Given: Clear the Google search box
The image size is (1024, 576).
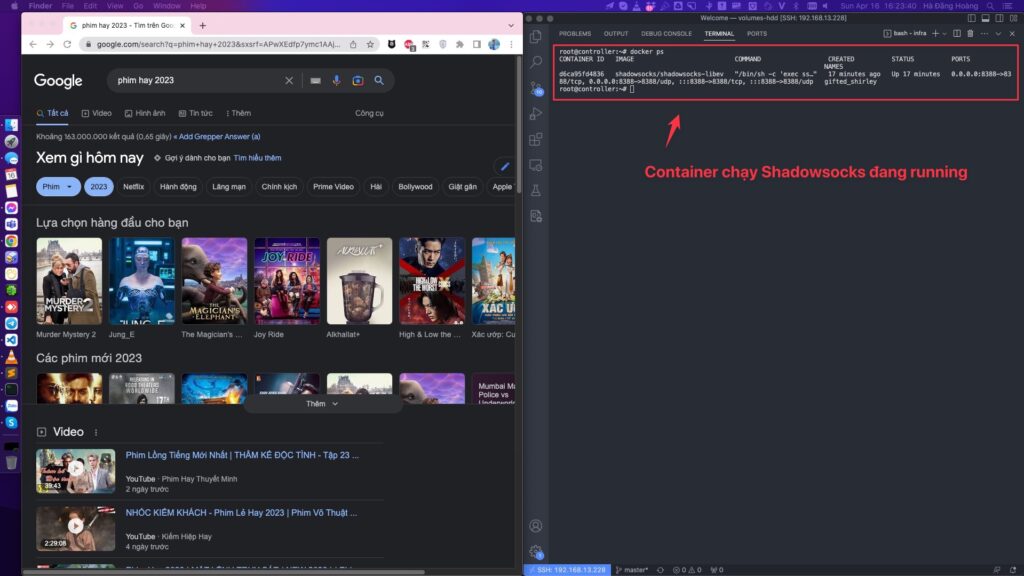Looking at the screenshot, I should (289, 80).
